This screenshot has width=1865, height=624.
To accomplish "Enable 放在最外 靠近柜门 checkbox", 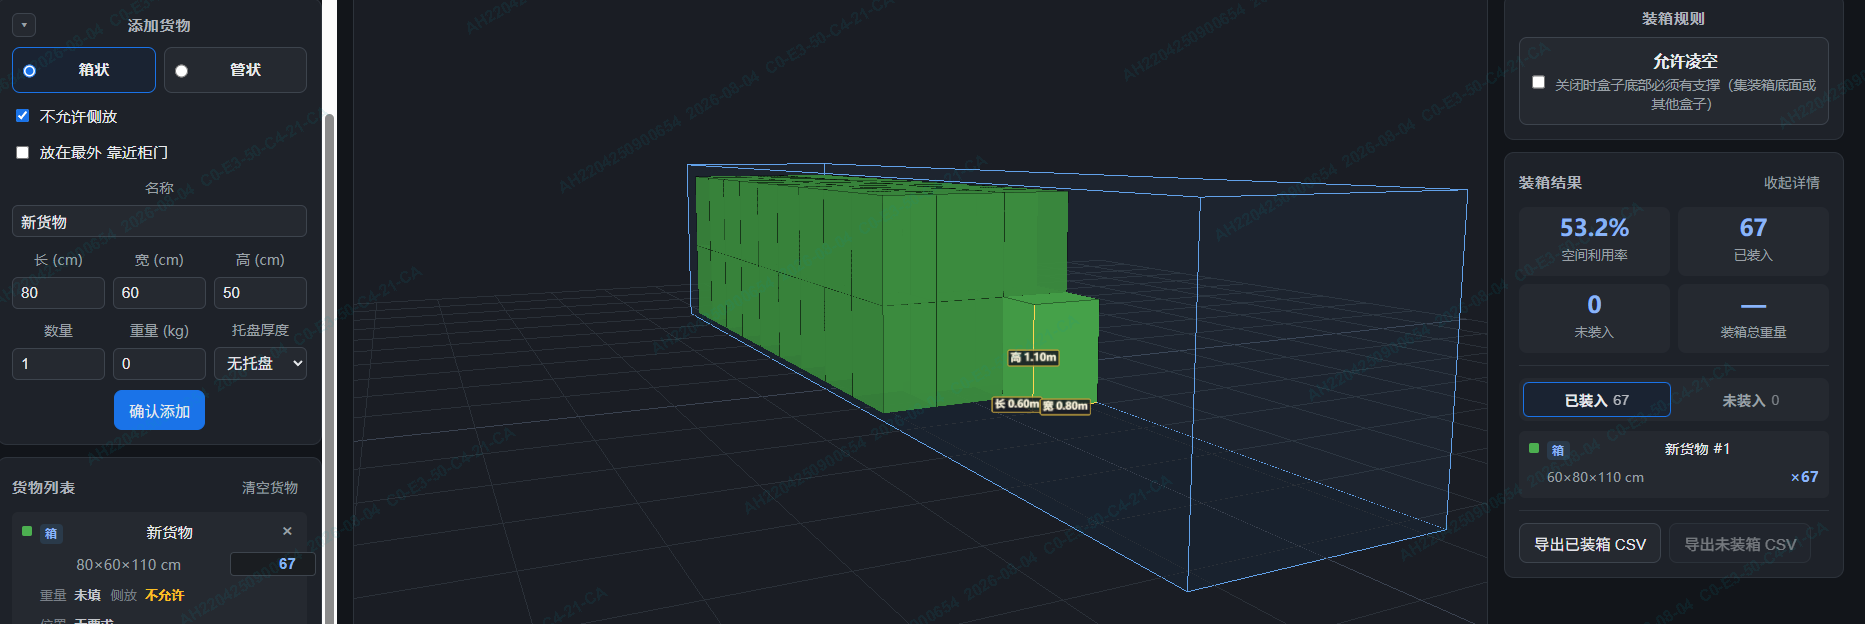I will pos(22,152).
